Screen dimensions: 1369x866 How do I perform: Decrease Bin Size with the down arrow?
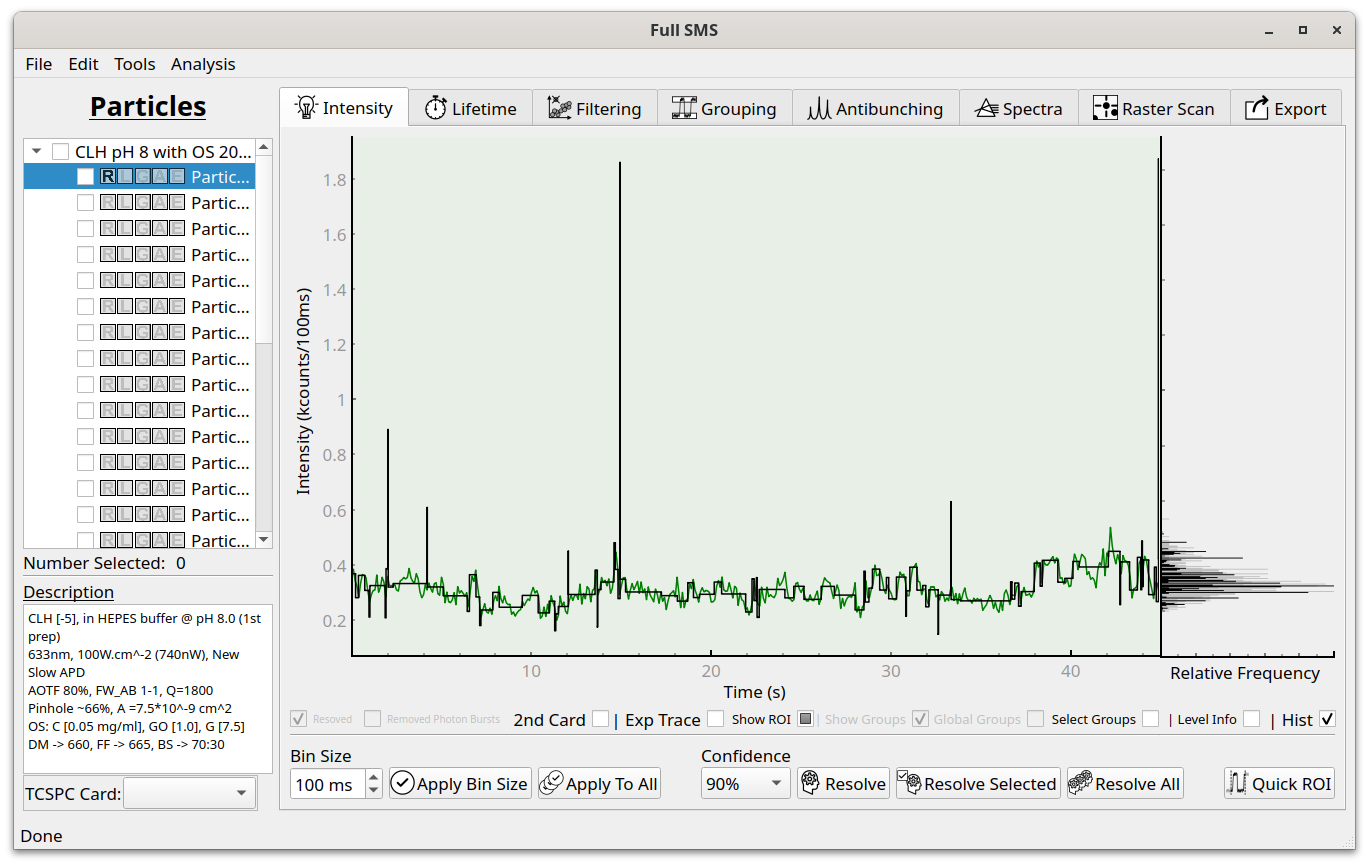tap(374, 791)
